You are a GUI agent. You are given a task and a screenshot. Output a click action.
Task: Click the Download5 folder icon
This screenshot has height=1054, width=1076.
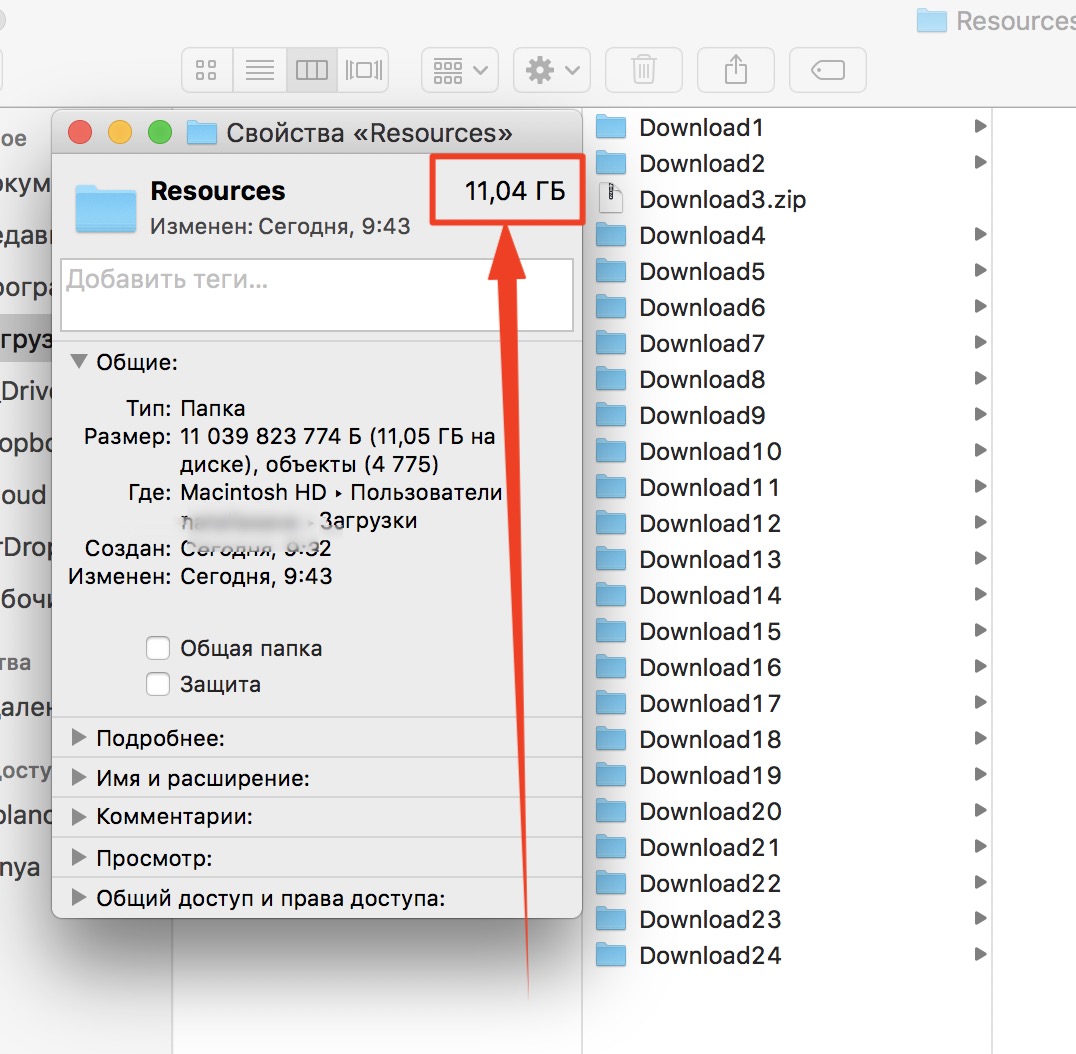click(x=611, y=270)
